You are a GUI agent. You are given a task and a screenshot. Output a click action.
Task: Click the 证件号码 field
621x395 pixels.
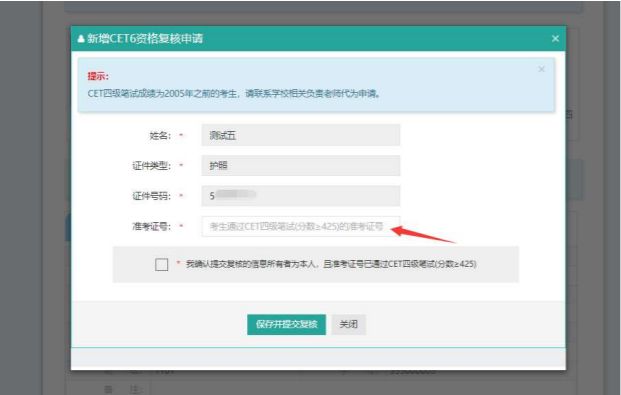coord(301,196)
